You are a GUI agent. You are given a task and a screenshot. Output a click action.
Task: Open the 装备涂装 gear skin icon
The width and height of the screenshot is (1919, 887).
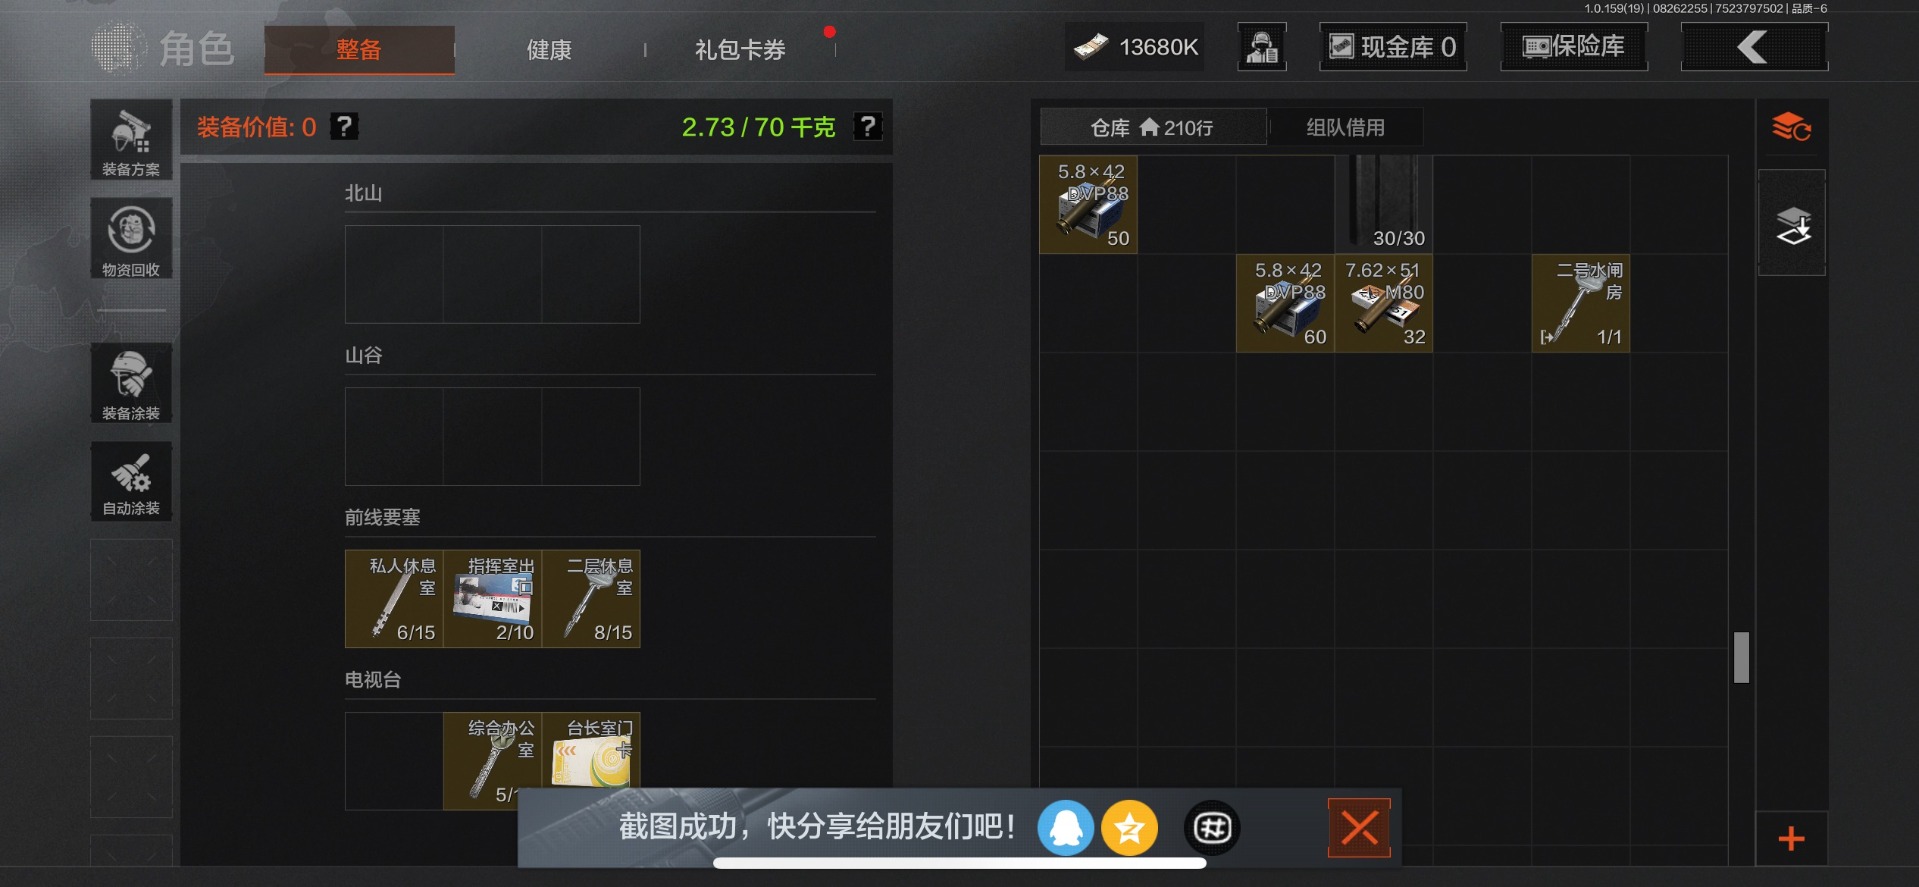click(131, 383)
